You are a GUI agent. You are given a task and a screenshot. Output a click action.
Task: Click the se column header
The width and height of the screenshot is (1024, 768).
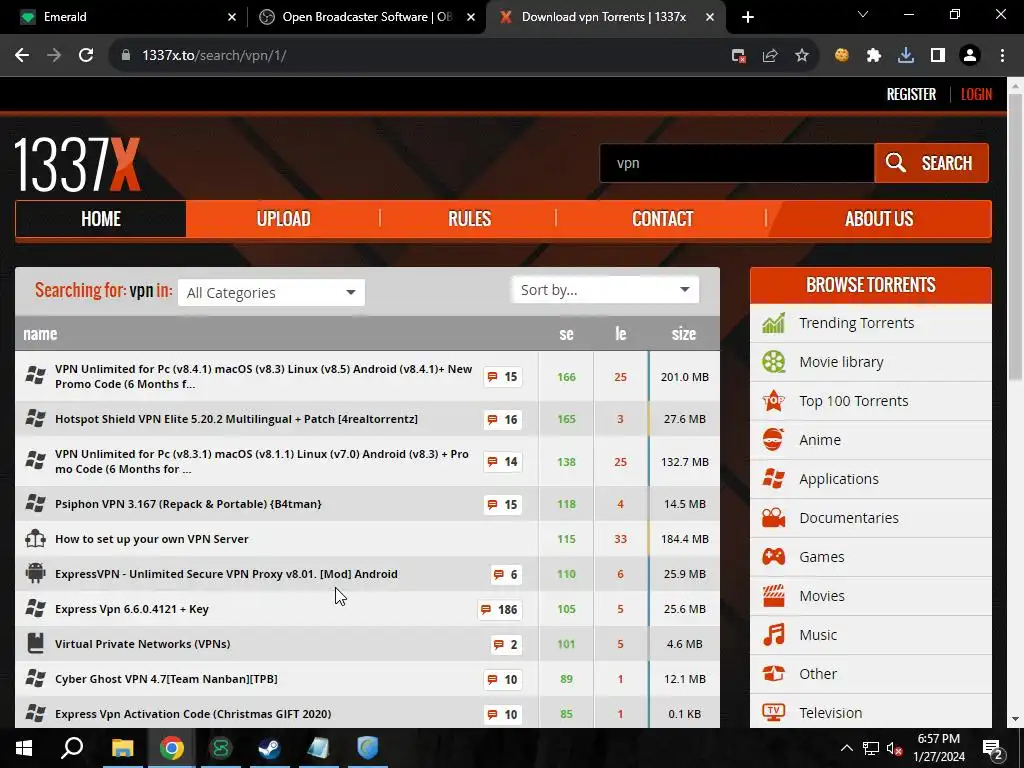pos(566,334)
